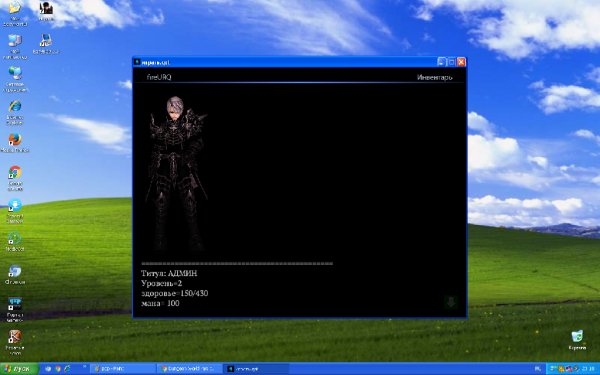Click the green down-arrow icon in game window
The height and width of the screenshot is (375, 600).
pyautogui.click(x=451, y=302)
